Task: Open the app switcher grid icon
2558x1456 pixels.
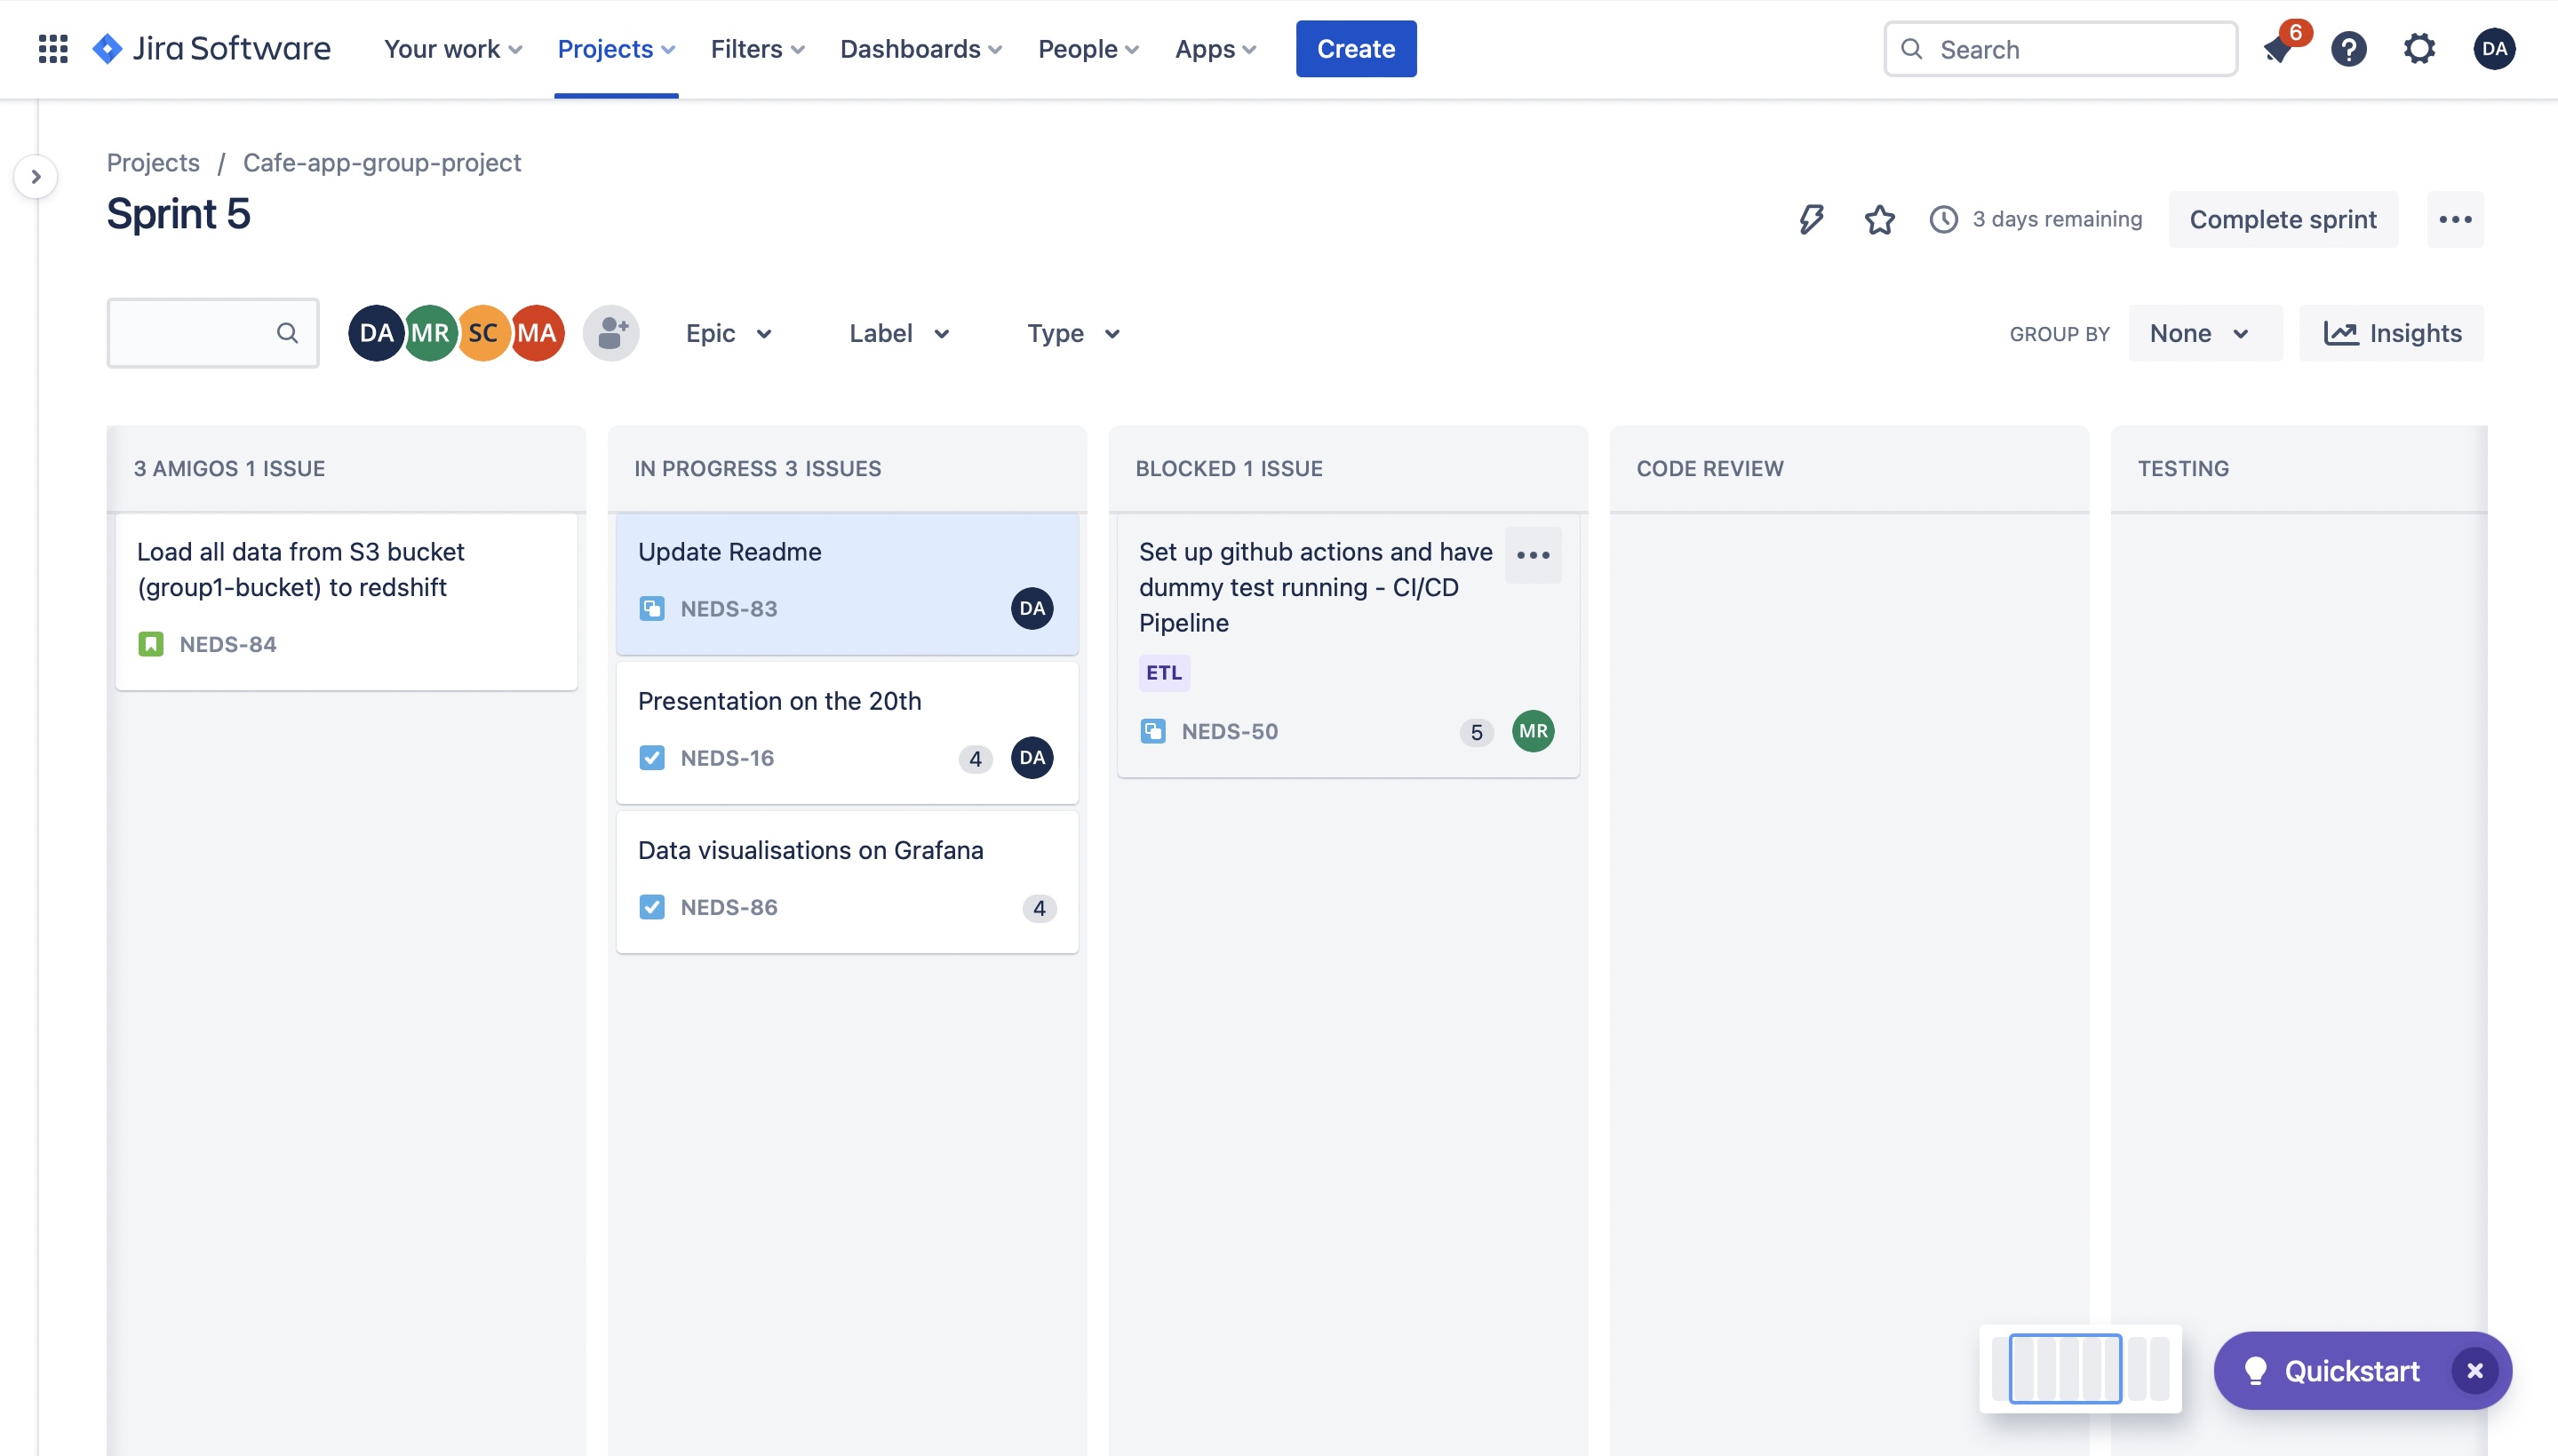Action: point(53,48)
